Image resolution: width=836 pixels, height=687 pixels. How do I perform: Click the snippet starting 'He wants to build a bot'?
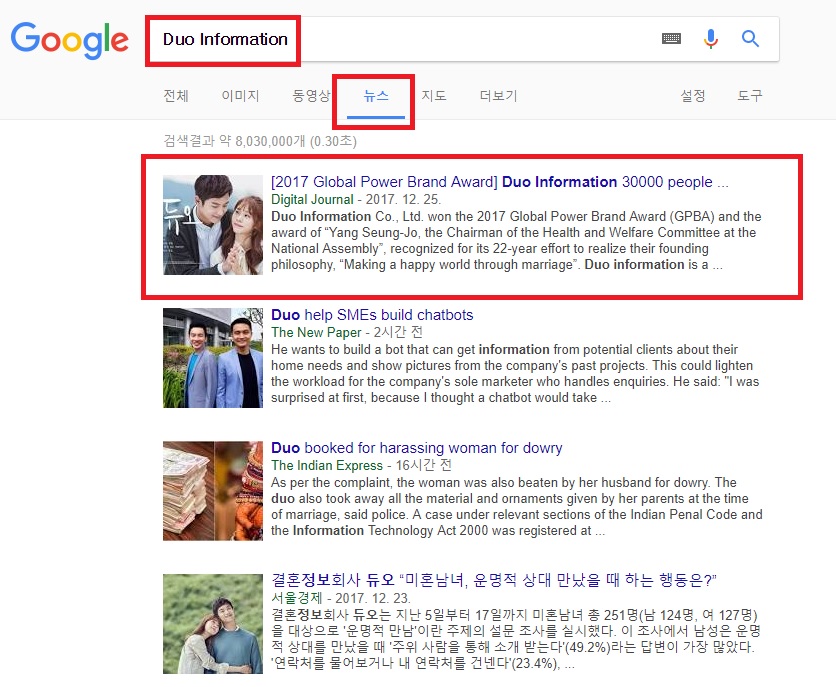point(515,374)
